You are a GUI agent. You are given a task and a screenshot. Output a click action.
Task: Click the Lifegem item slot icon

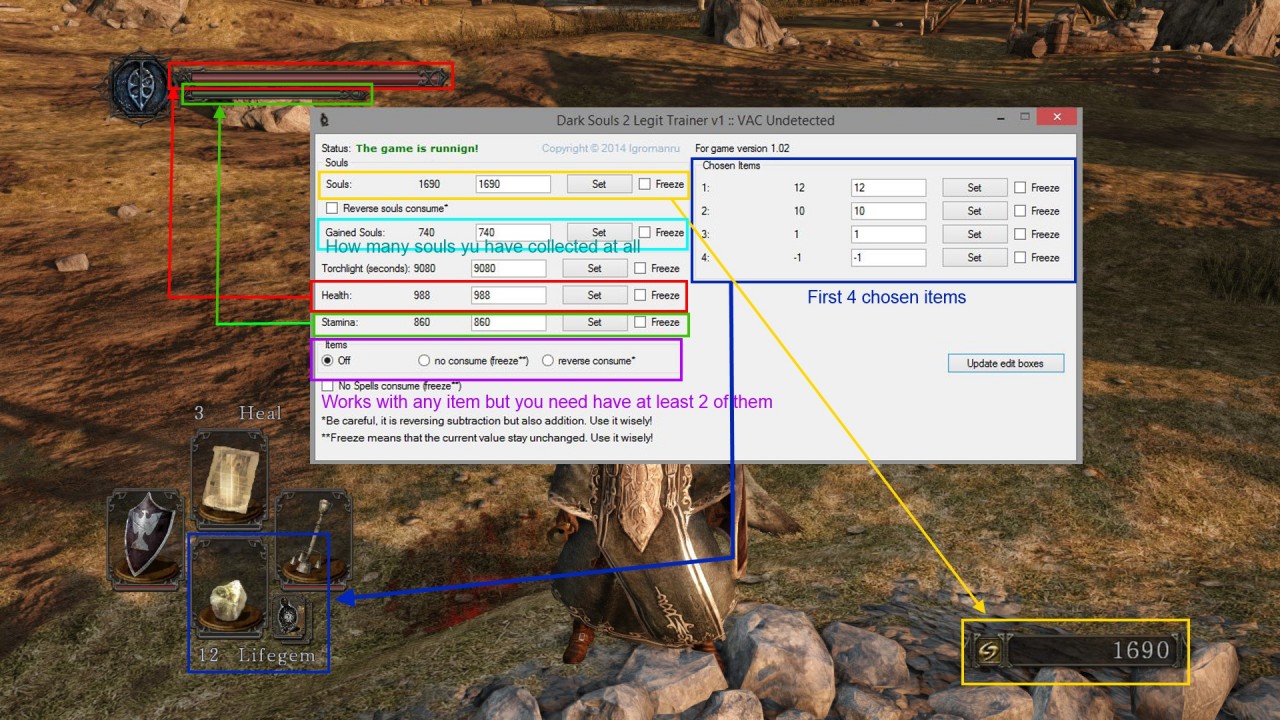tap(229, 594)
